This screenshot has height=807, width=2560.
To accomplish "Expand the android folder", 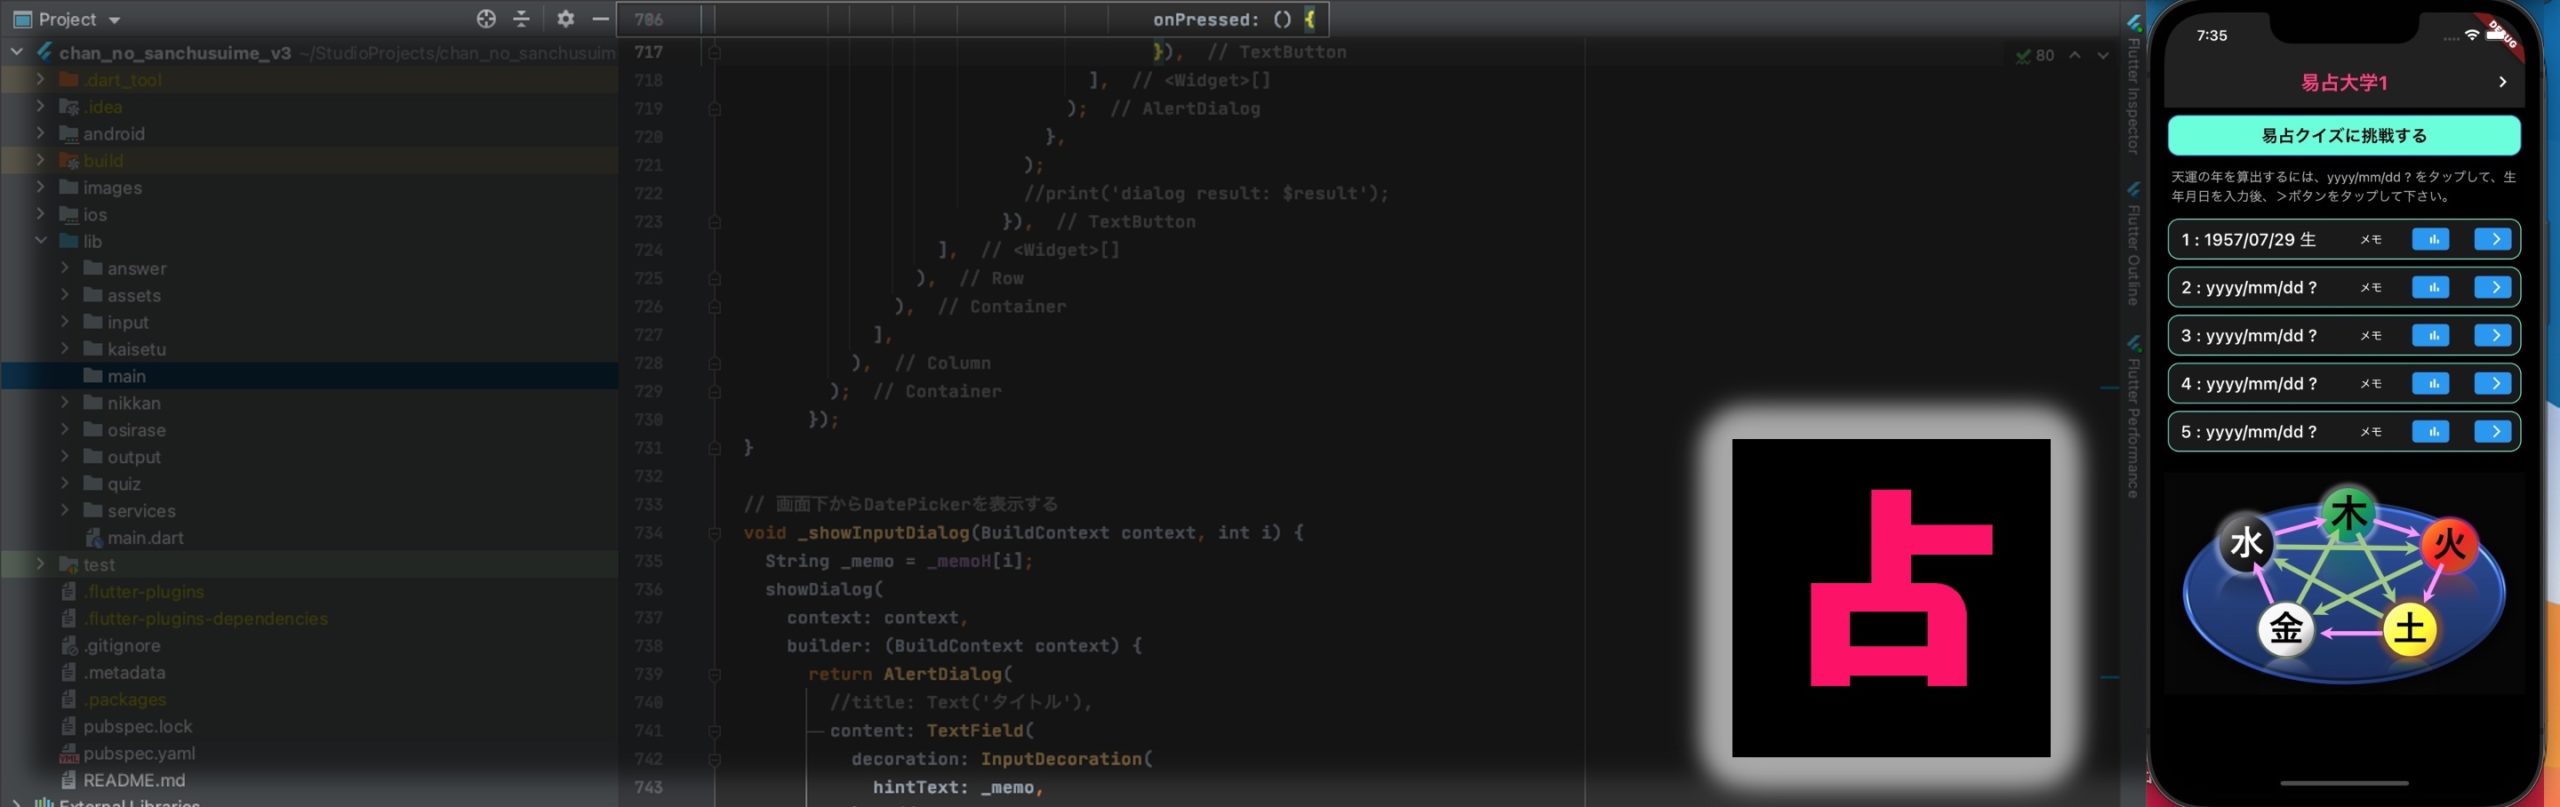I will tap(40, 133).
